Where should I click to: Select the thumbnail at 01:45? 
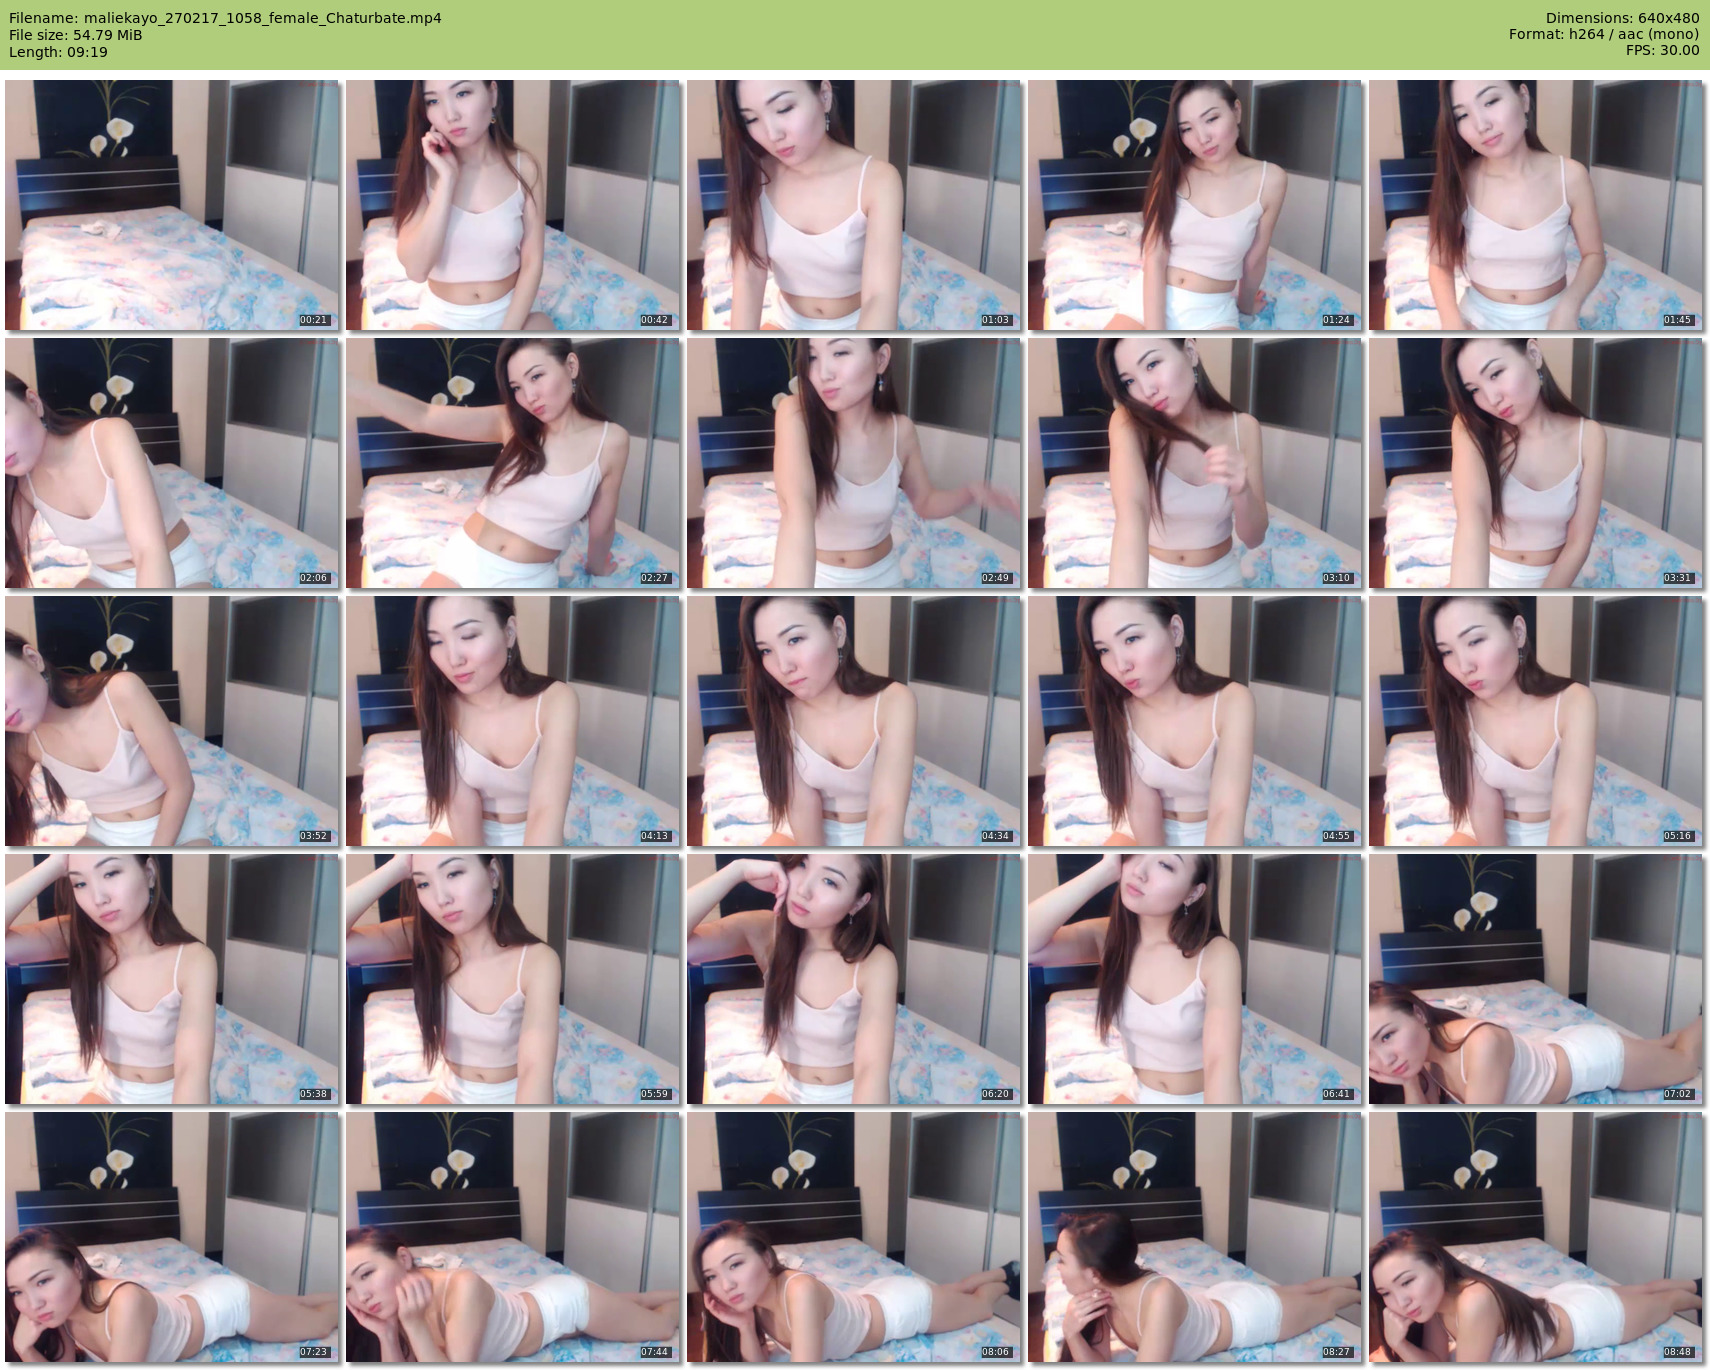tap(1536, 205)
